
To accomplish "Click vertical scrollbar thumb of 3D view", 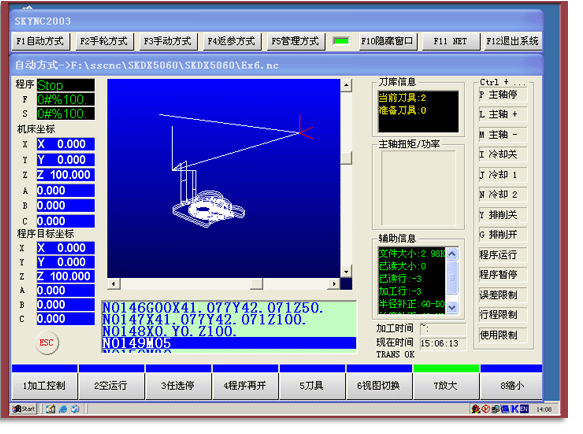I will [x=346, y=158].
